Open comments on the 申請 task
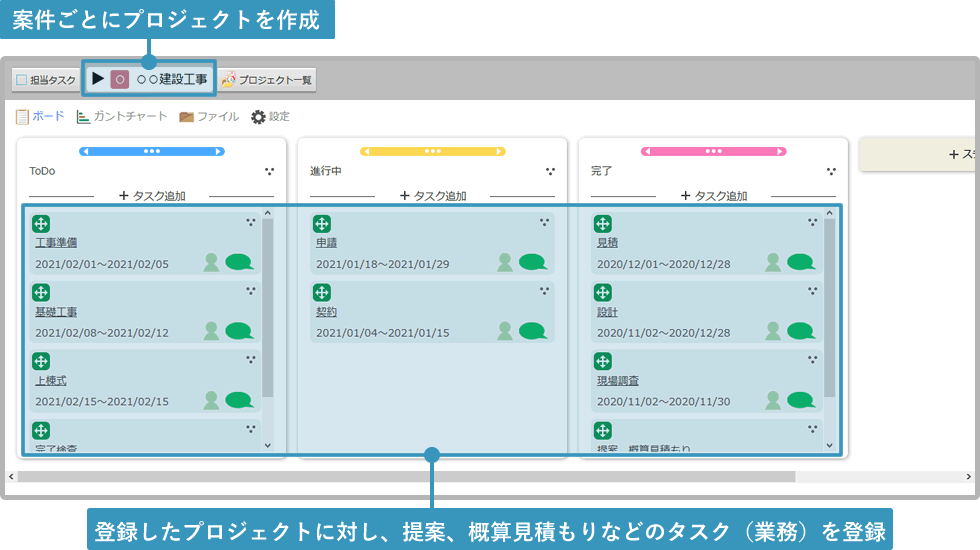The width and height of the screenshot is (980, 550). 533,262
